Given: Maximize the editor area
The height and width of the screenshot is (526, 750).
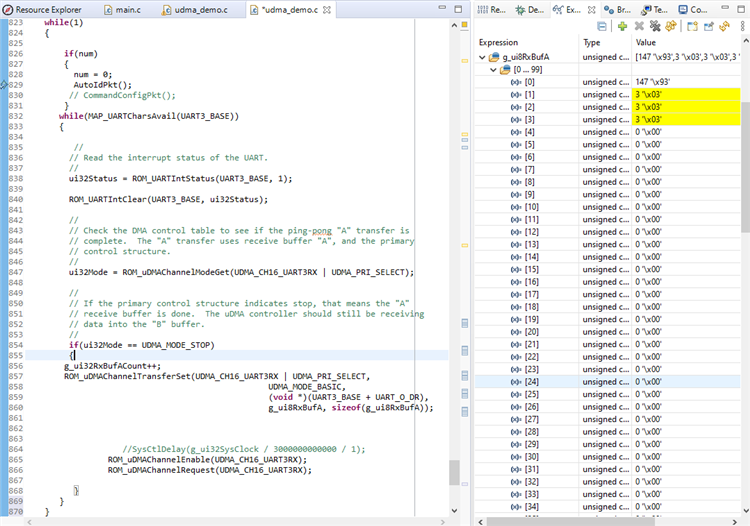Looking at the screenshot, I should [458, 9].
